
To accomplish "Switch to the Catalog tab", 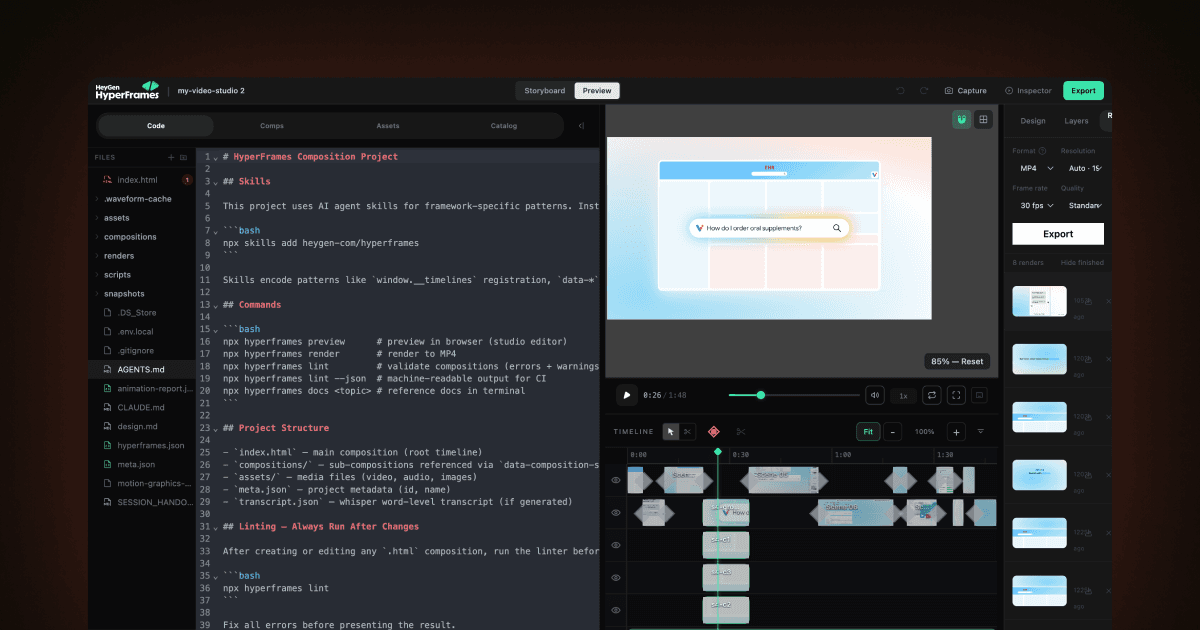I will point(504,126).
